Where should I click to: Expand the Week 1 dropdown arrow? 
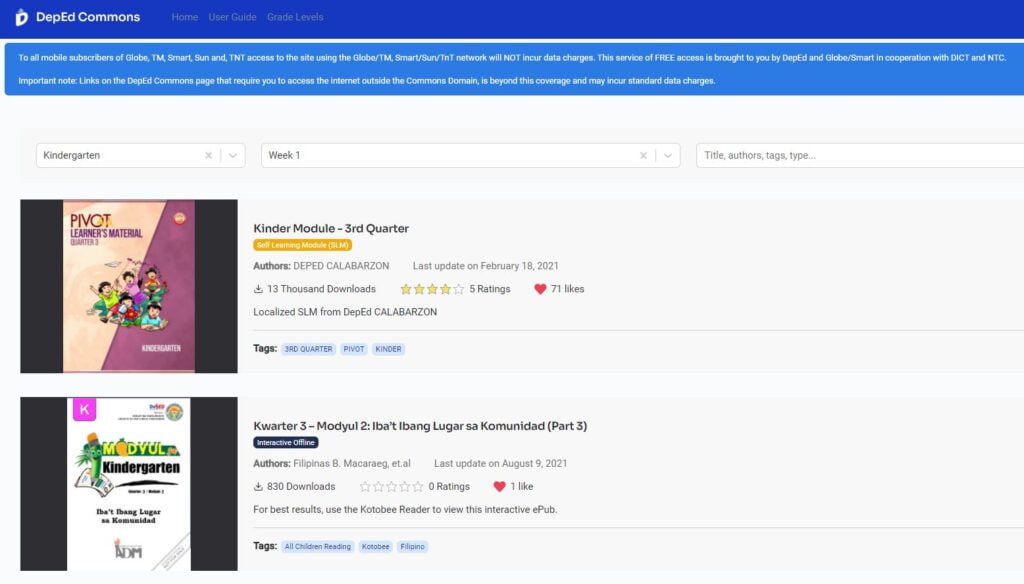pyautogui.click(x=667, y=155)
